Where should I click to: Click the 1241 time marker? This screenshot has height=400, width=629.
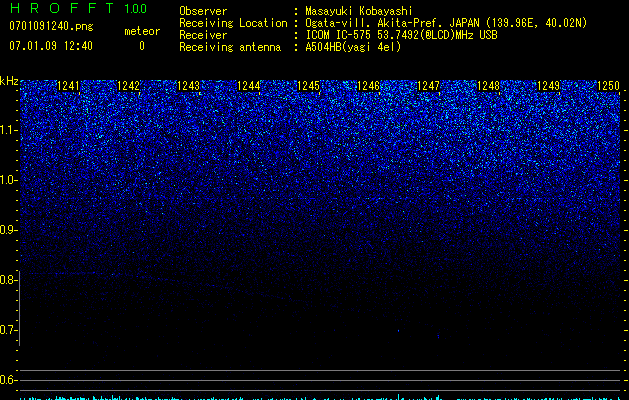69,86
